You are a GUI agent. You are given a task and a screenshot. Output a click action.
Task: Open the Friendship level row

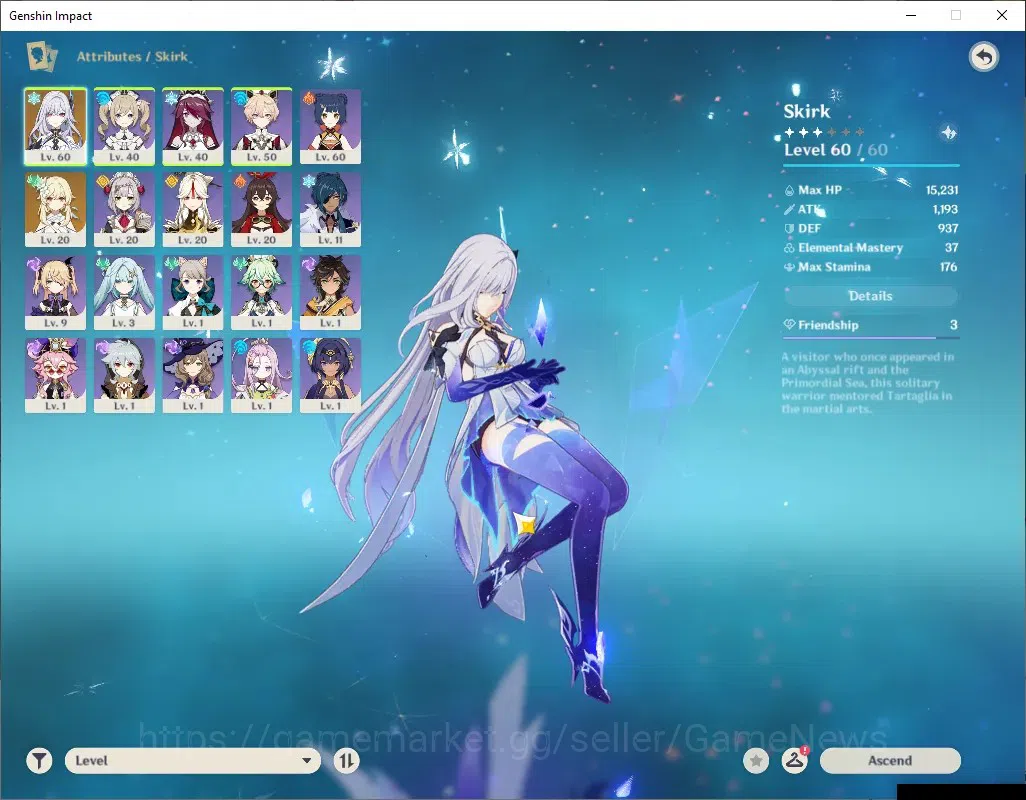tap(870, 325)
